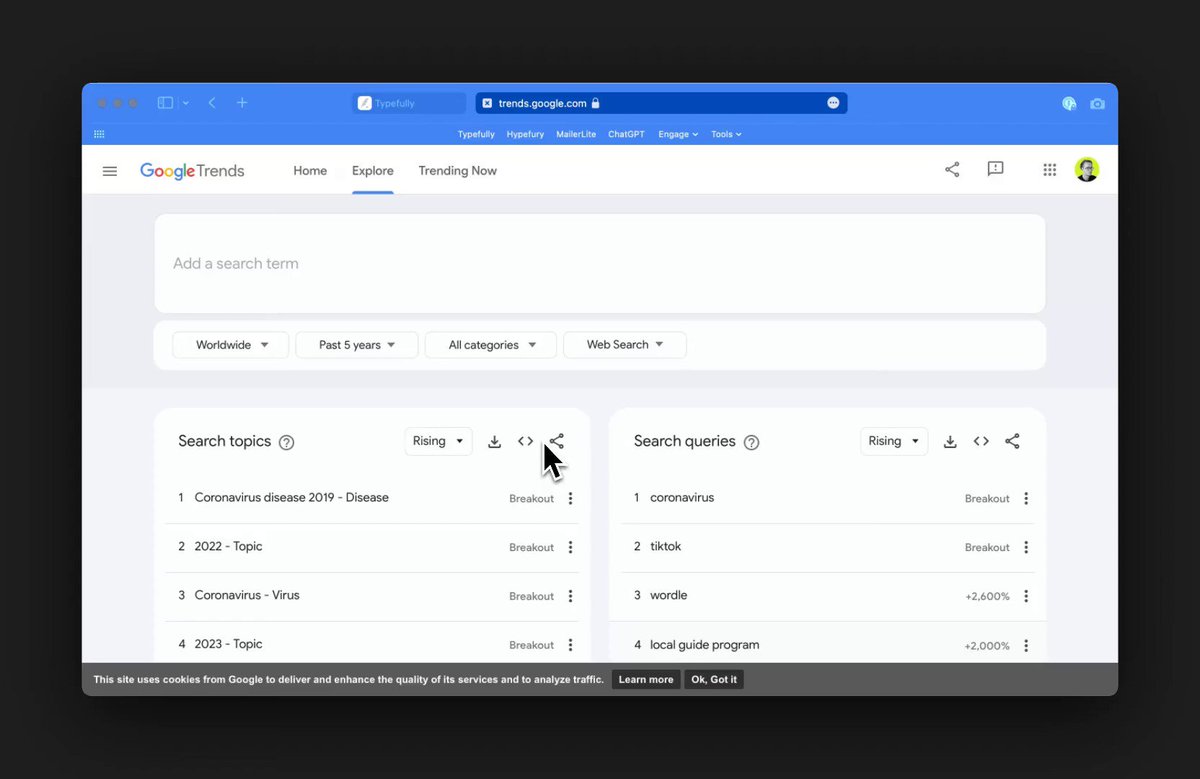Click Learn more in cookie banner
This screenshot has width=1200, height=779.
(646, 680)
